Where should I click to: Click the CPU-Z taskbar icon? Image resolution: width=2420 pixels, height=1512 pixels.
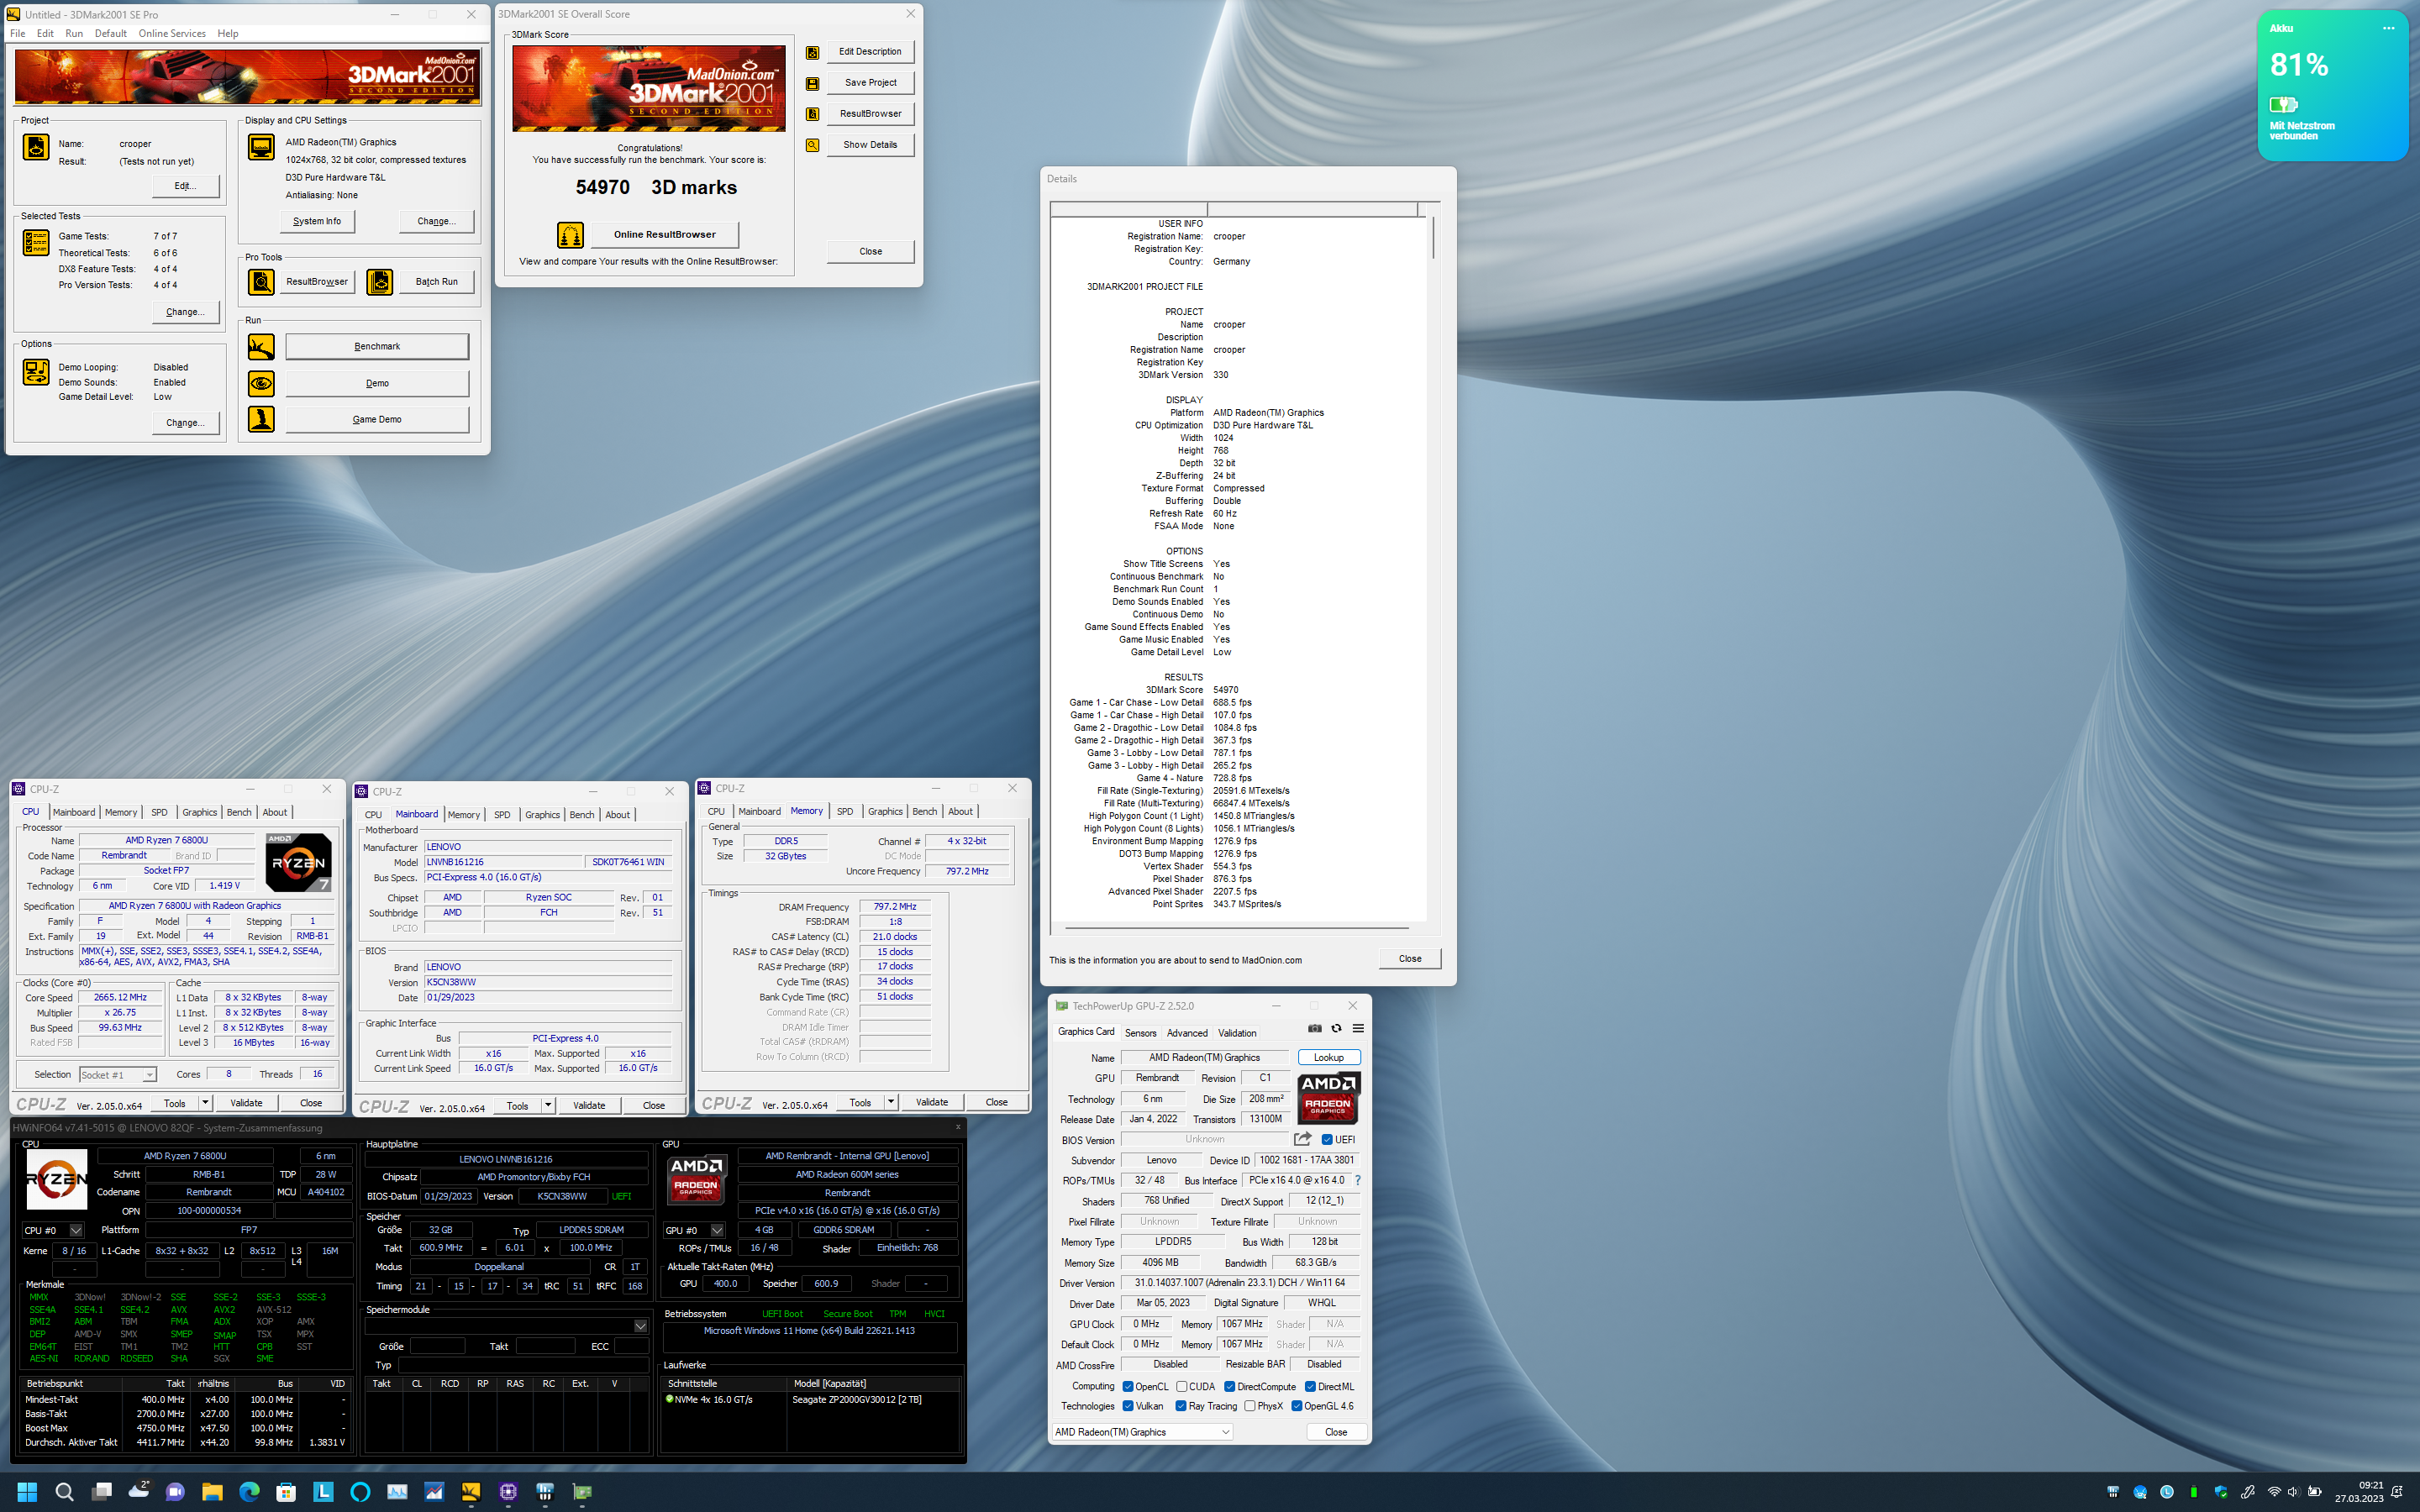point(508,1492)
